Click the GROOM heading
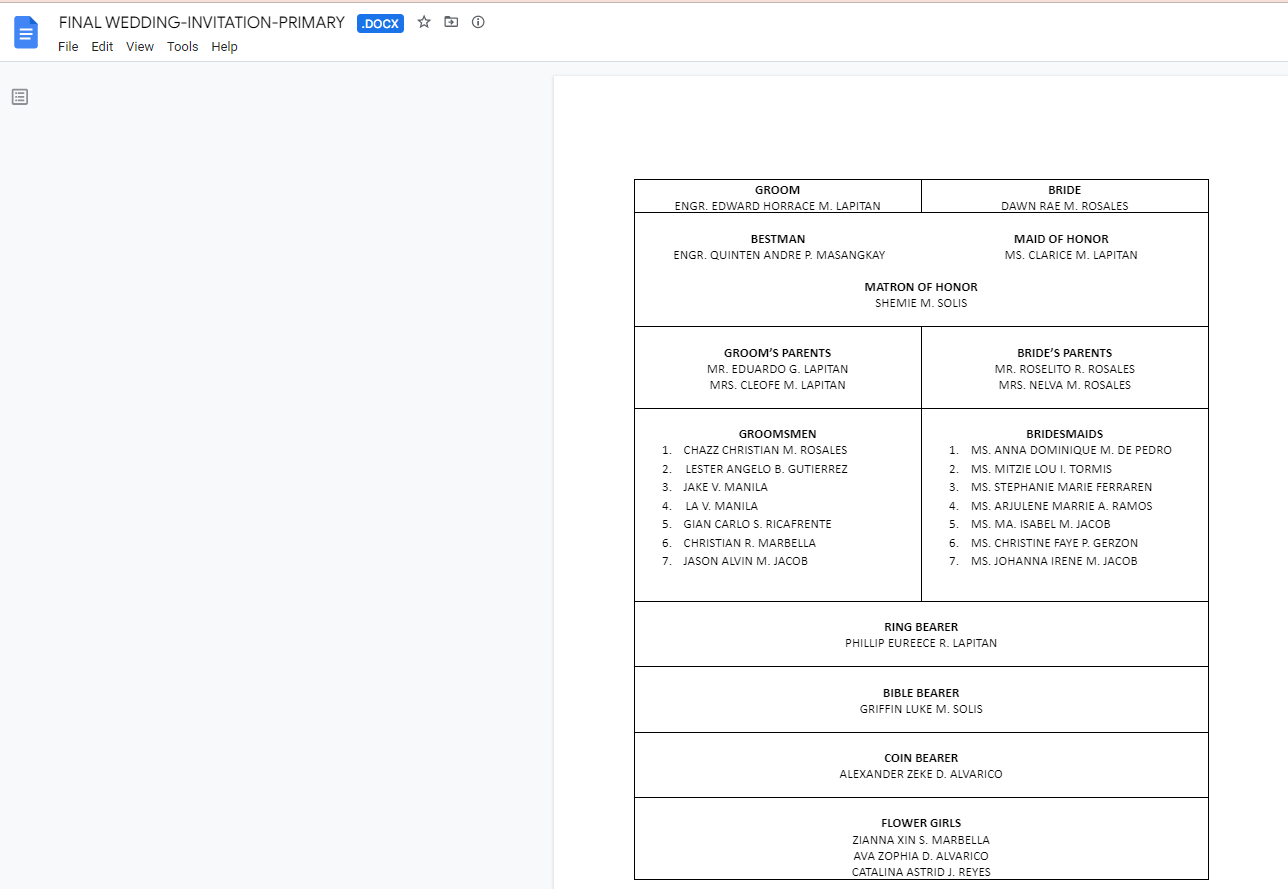This screenshot has width=1288, height=889. [778, 190]
